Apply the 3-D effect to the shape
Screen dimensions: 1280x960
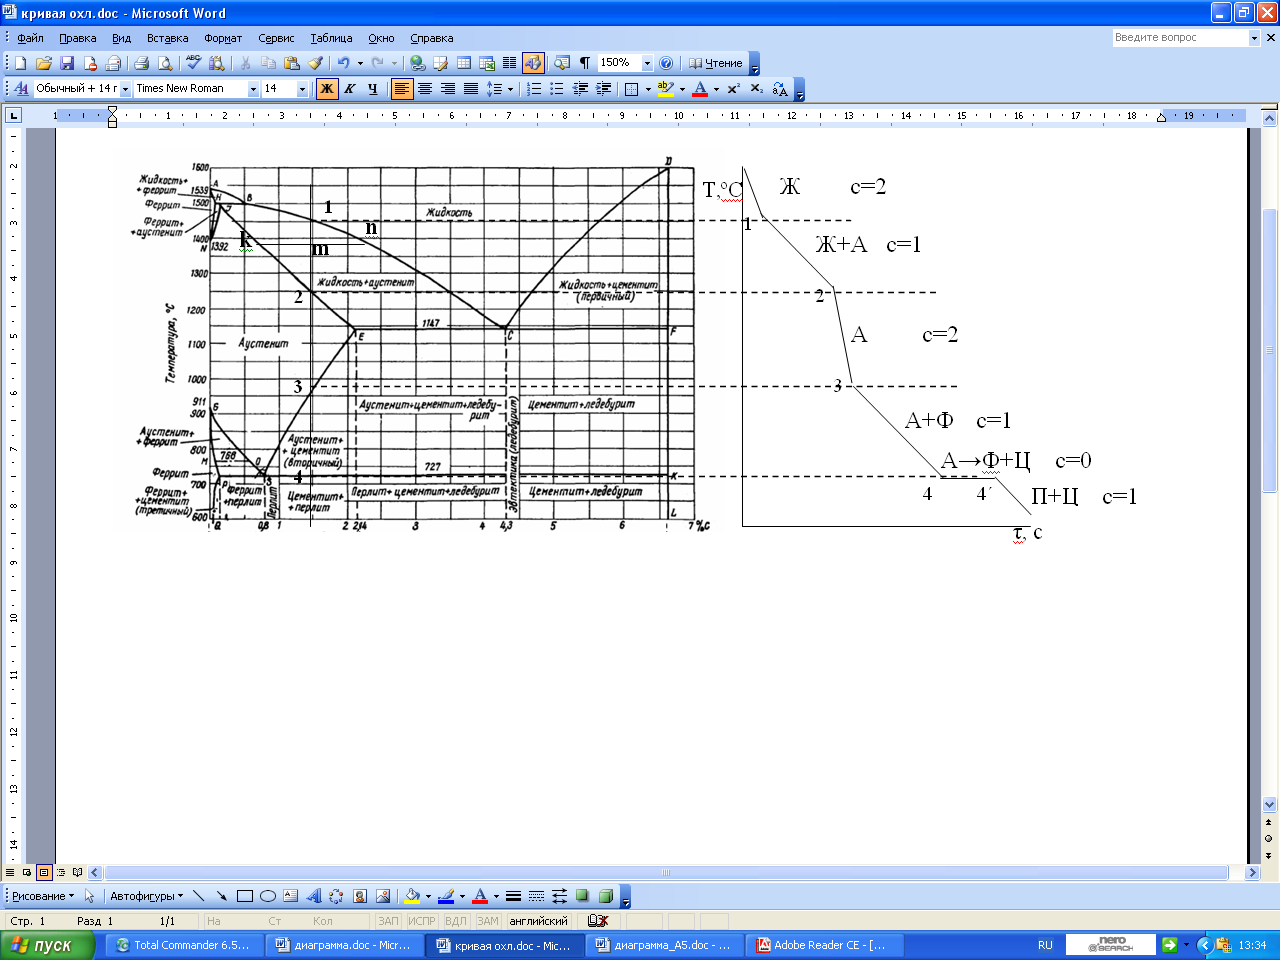click(605, 896)
